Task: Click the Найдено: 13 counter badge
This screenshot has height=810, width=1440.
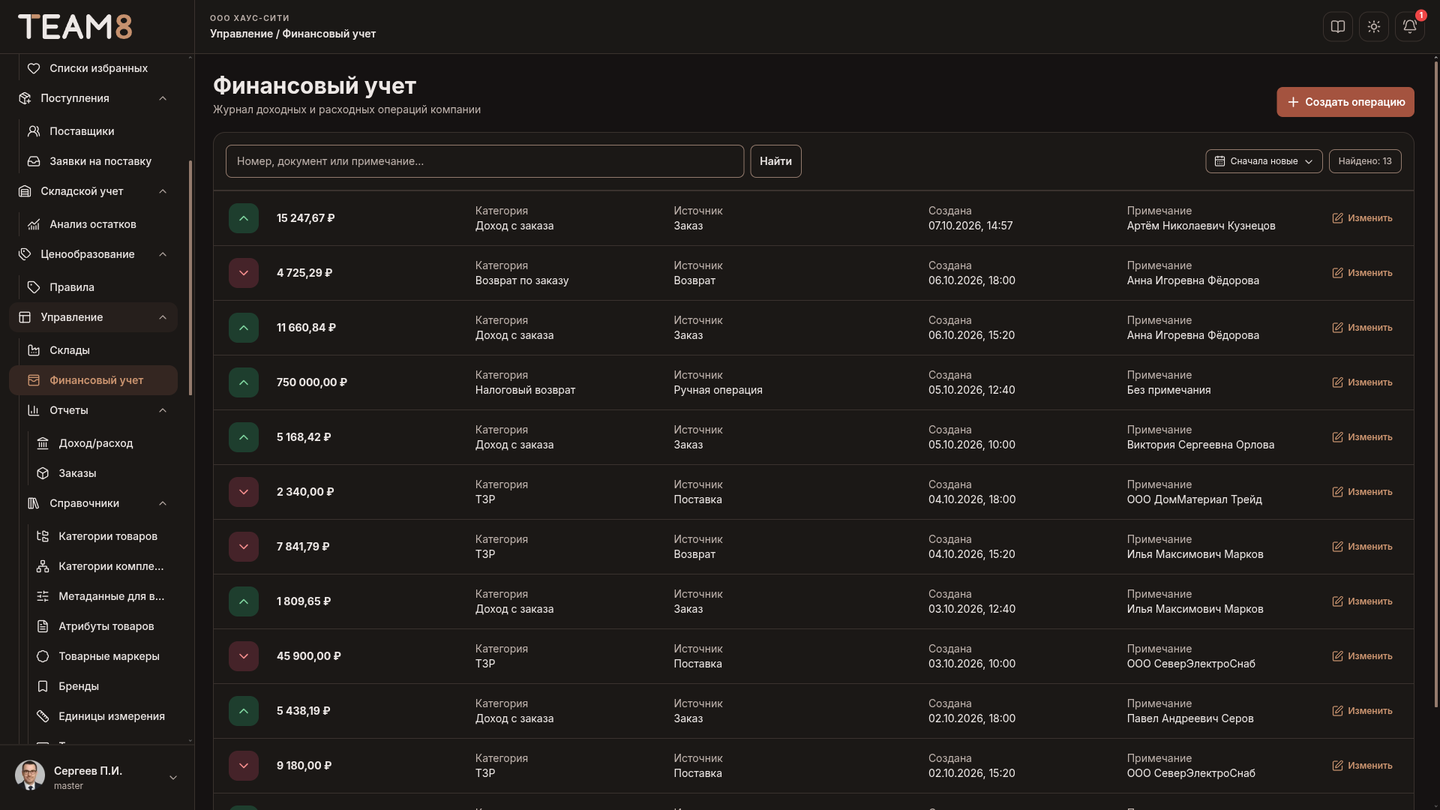Action: coord(1365,161)
